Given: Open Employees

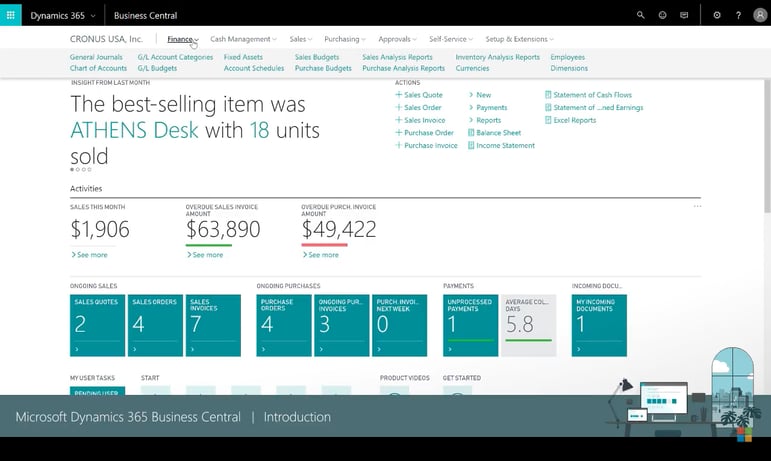Looking at the screenshot, I should (x=567, y=57).
